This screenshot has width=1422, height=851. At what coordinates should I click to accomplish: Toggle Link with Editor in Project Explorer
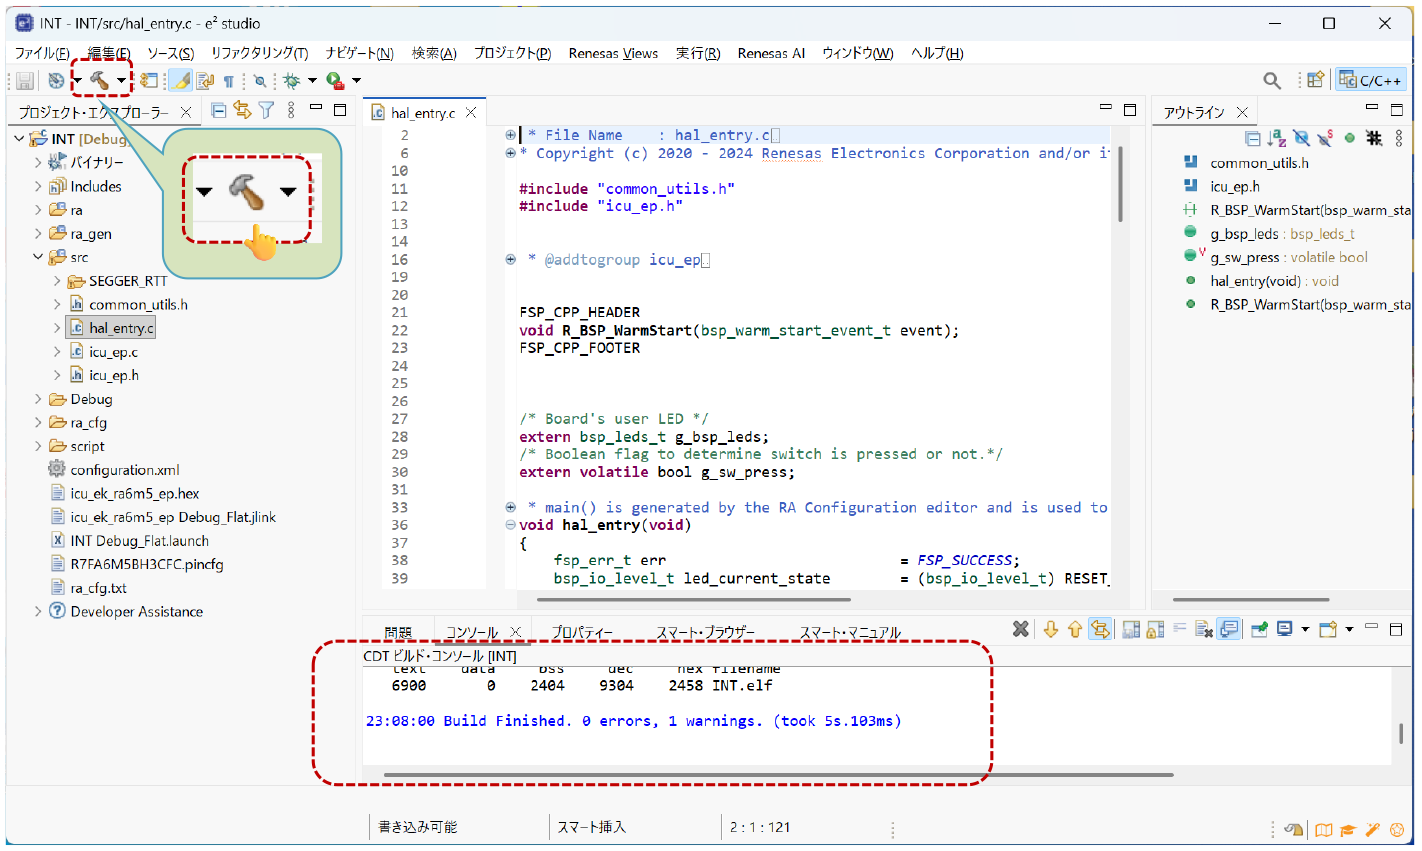[242, 111]
